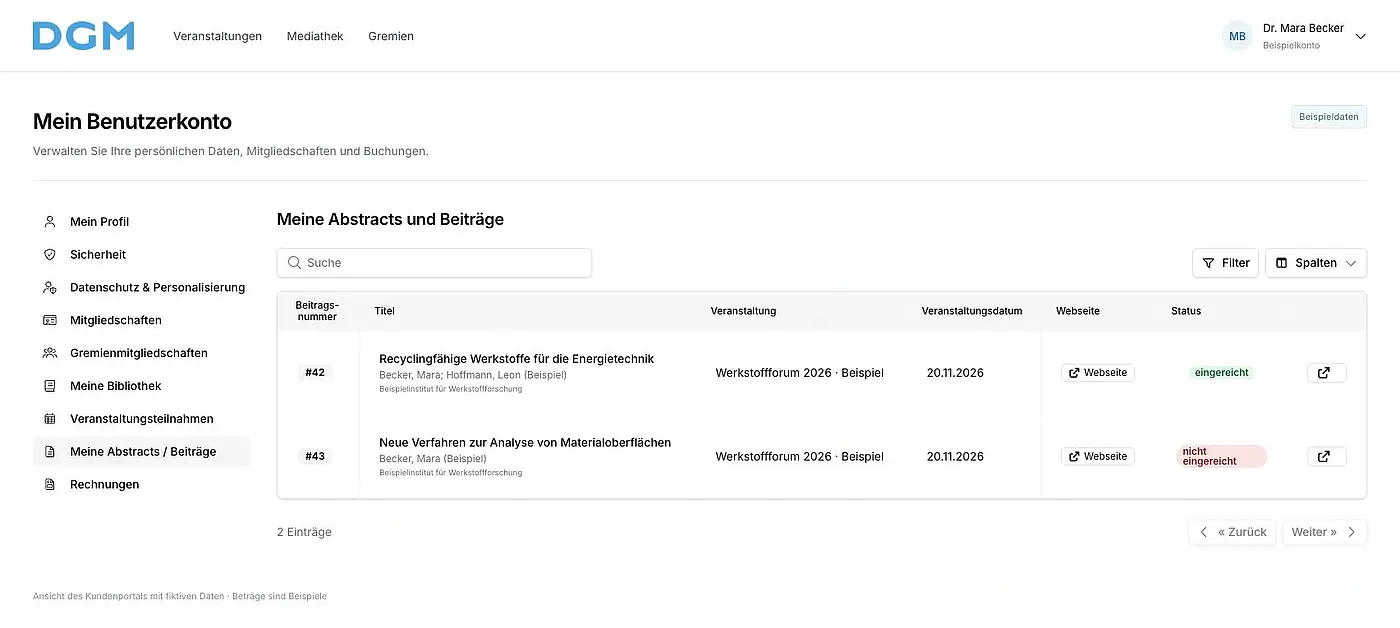Click the #42 number badge

click(315, 373)
